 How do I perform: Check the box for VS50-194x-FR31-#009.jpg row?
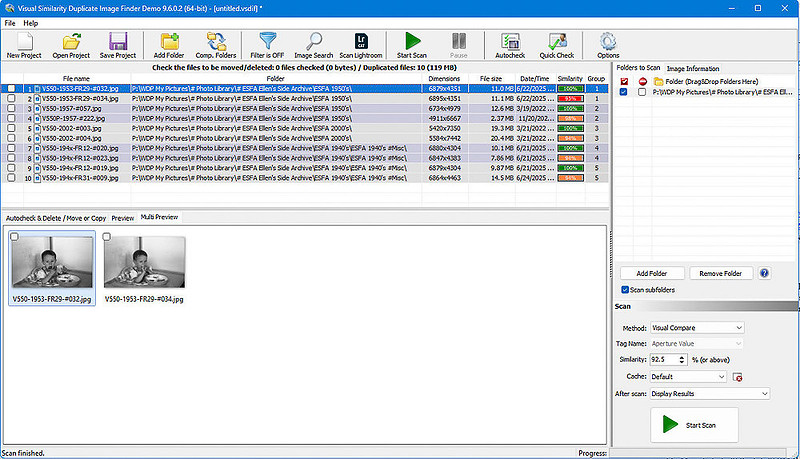[11, 178]
